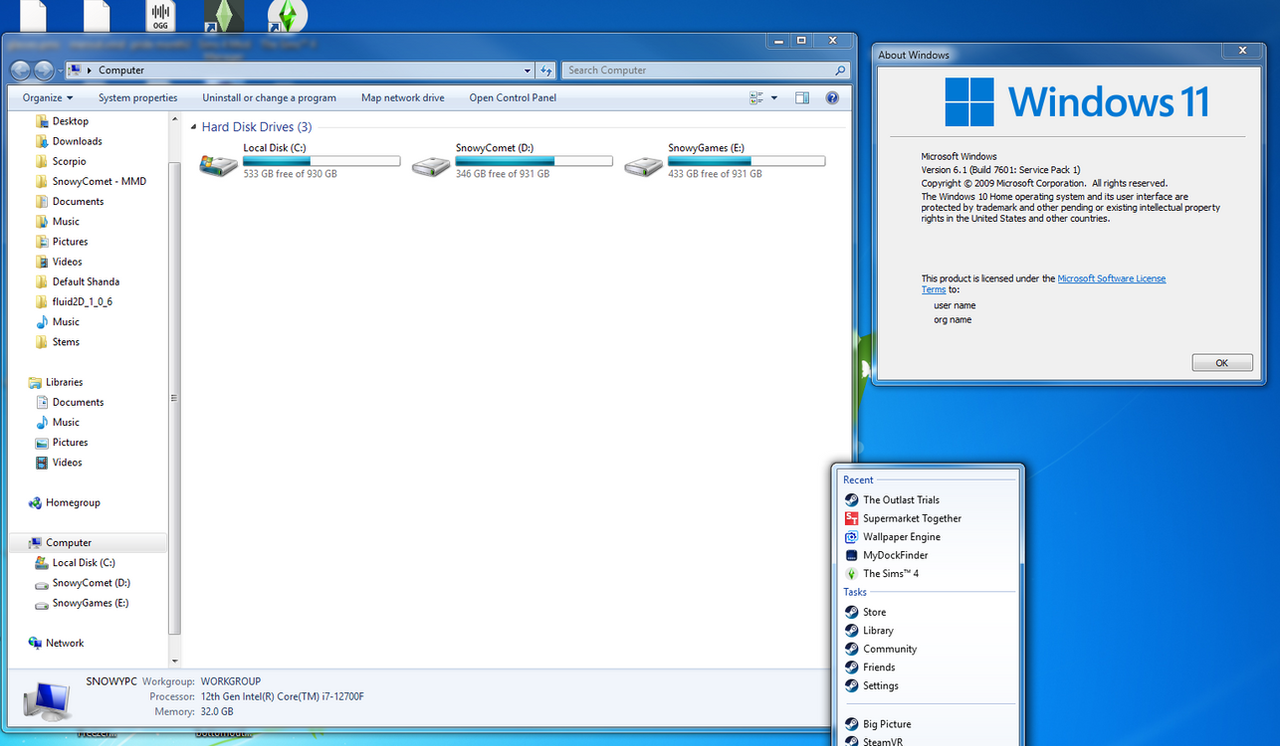Collapse Hard Disk Drives group
This screenshot has width=1280, height=746.
click(x=193, y=127)
